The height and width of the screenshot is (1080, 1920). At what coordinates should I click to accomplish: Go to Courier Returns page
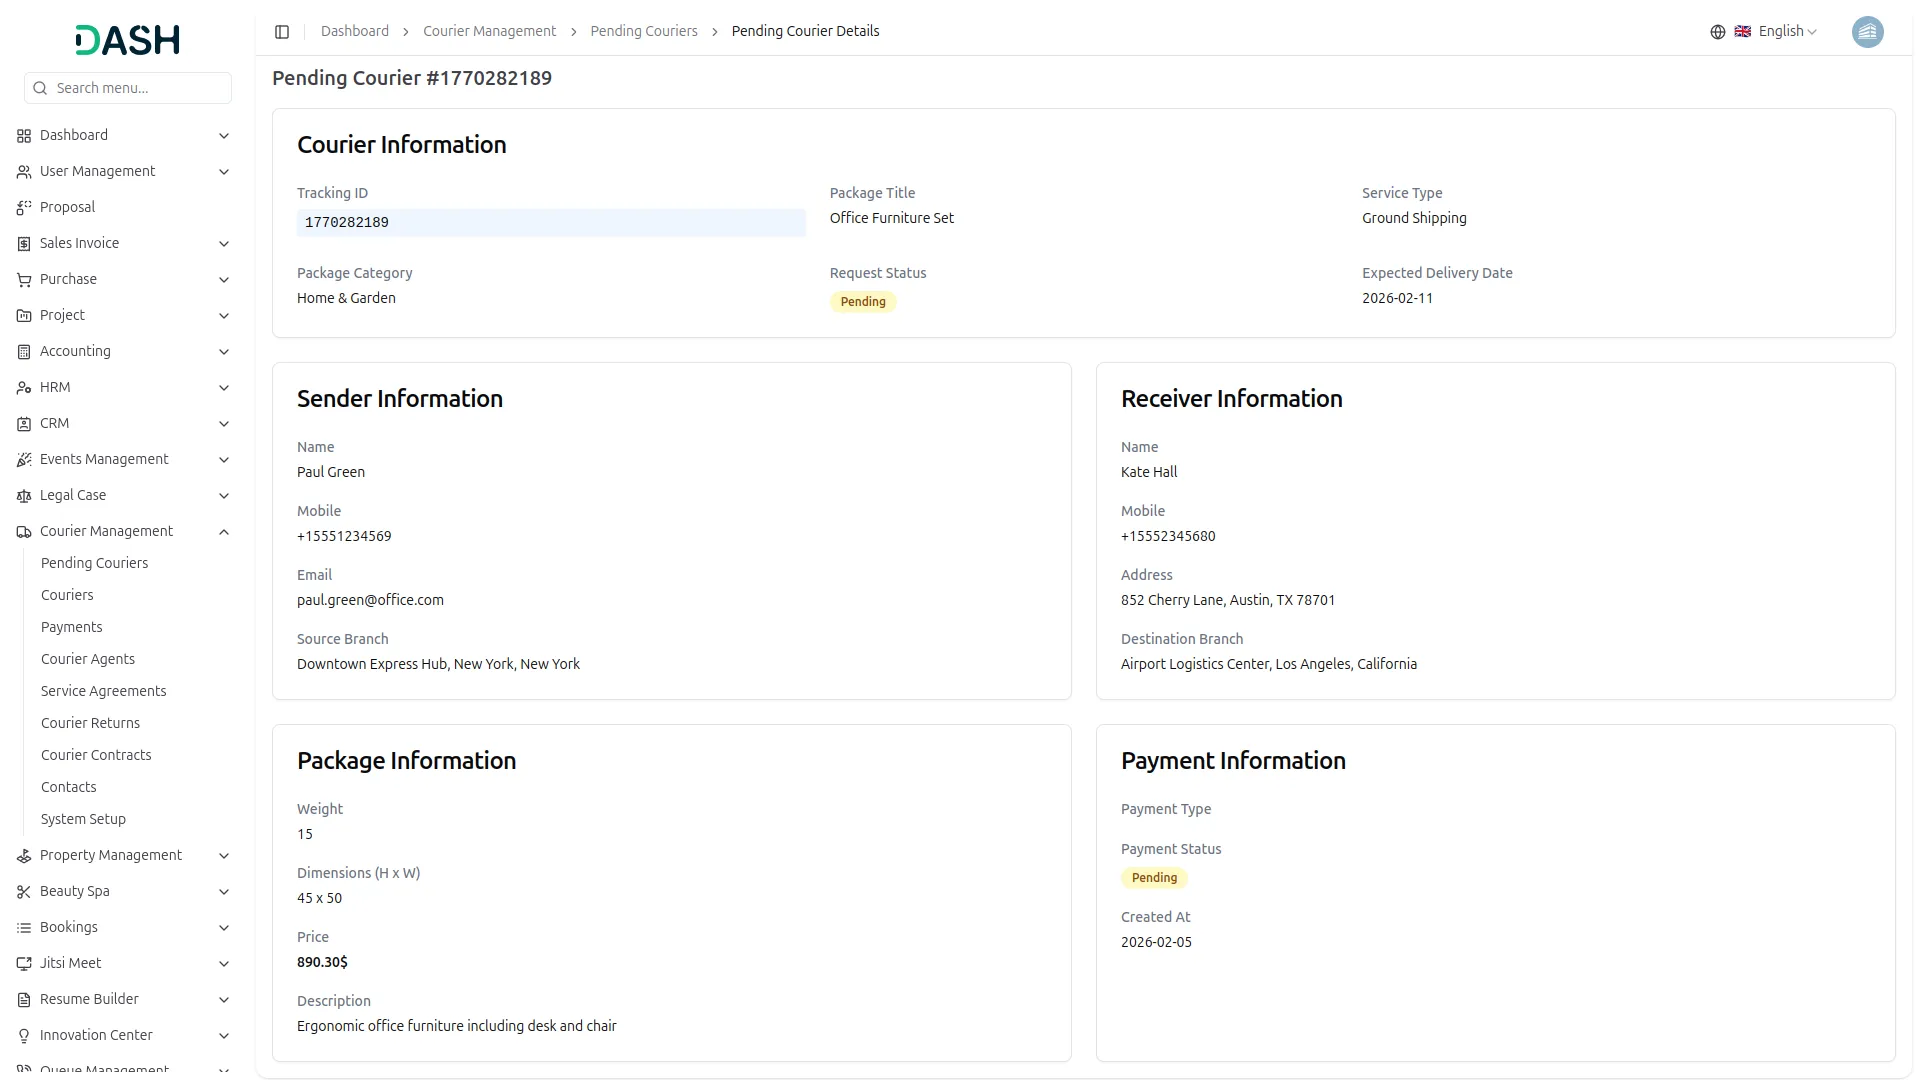tap(90, 723)
